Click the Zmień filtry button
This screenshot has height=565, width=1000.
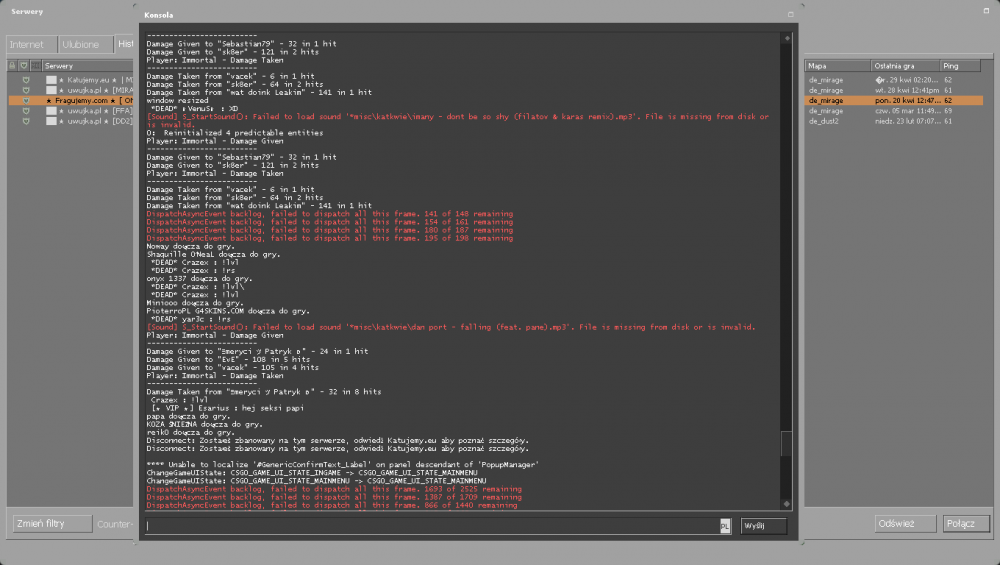point(52,524)
